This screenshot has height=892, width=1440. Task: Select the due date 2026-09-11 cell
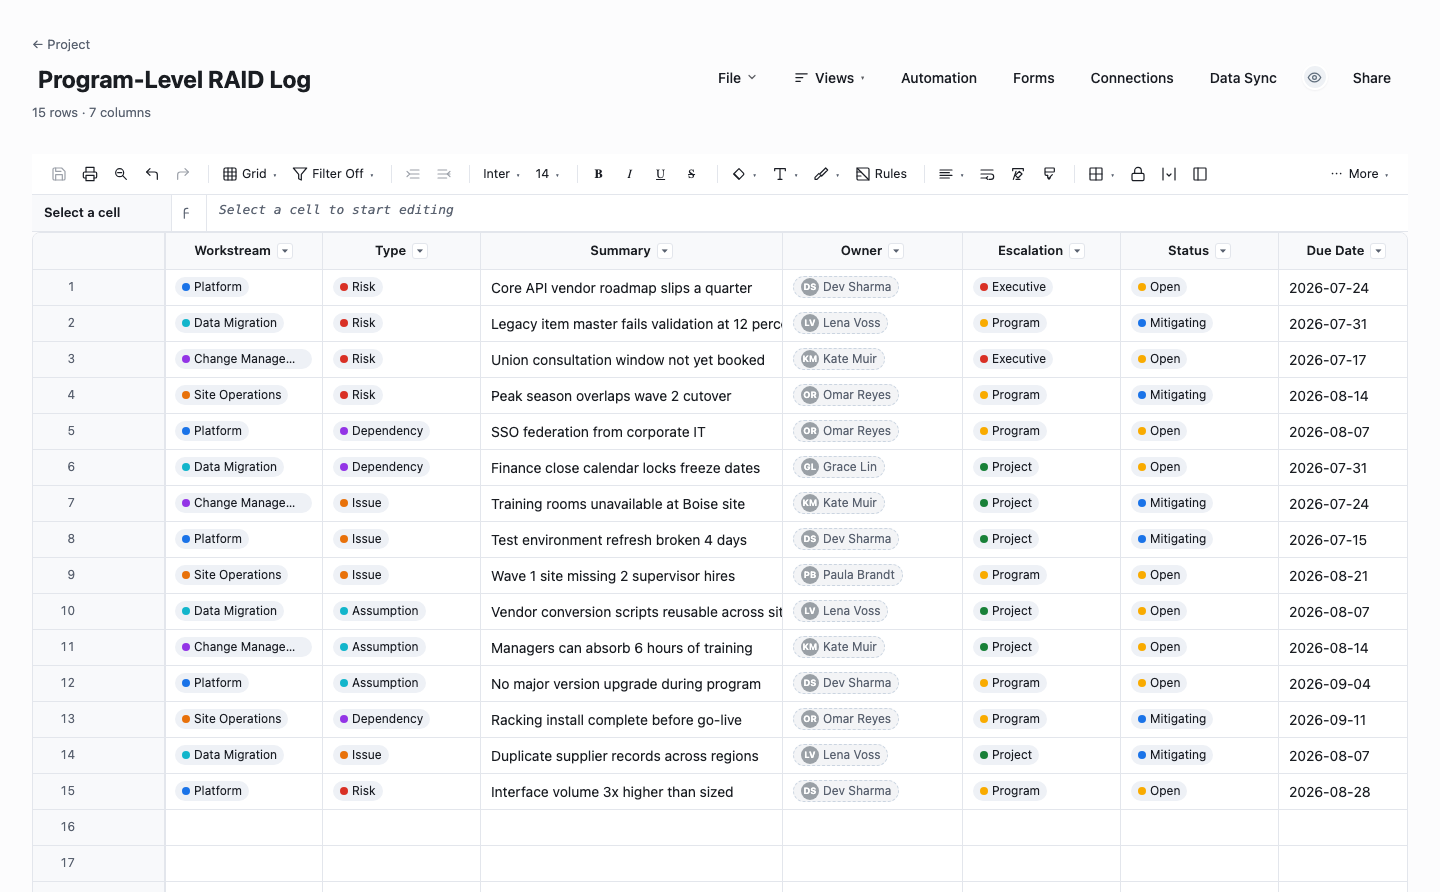1343,720
